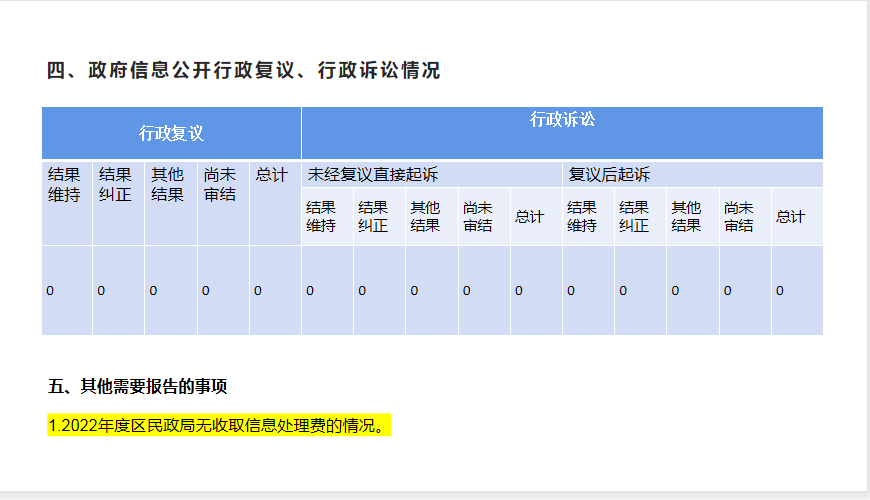Click the highlighted sentence about 信息处理费
Screen dimensions: 870x500
(219, 425)
